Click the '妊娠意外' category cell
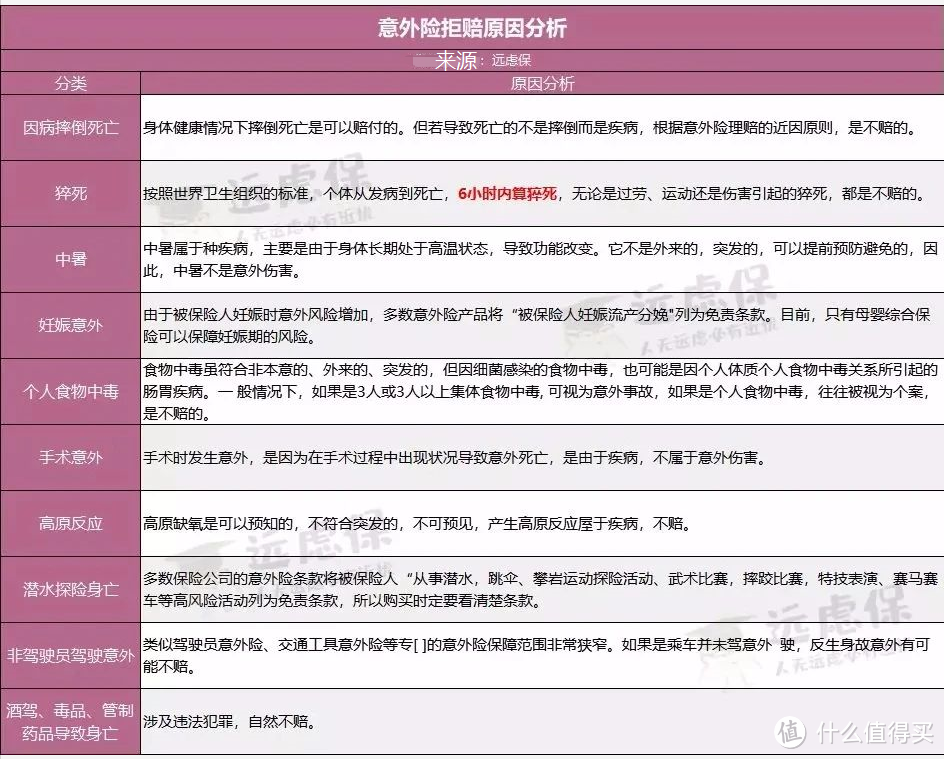The width and height of the screenshot is (944, 759). (70, 325)
